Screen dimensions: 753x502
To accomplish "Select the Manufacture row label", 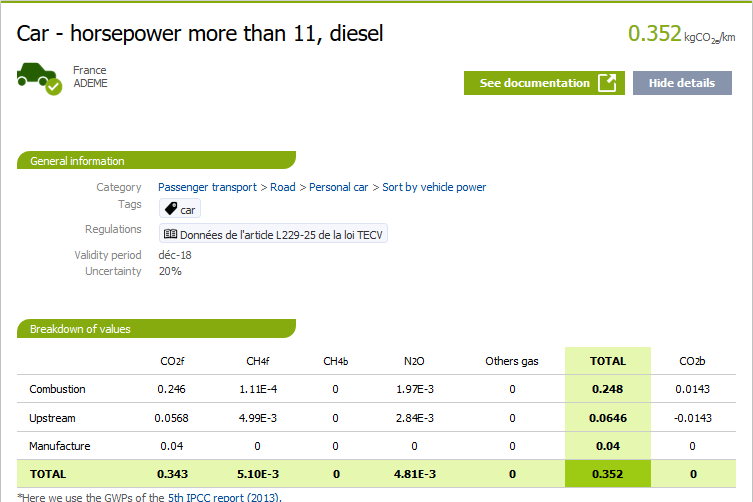I will pos(60,446).
